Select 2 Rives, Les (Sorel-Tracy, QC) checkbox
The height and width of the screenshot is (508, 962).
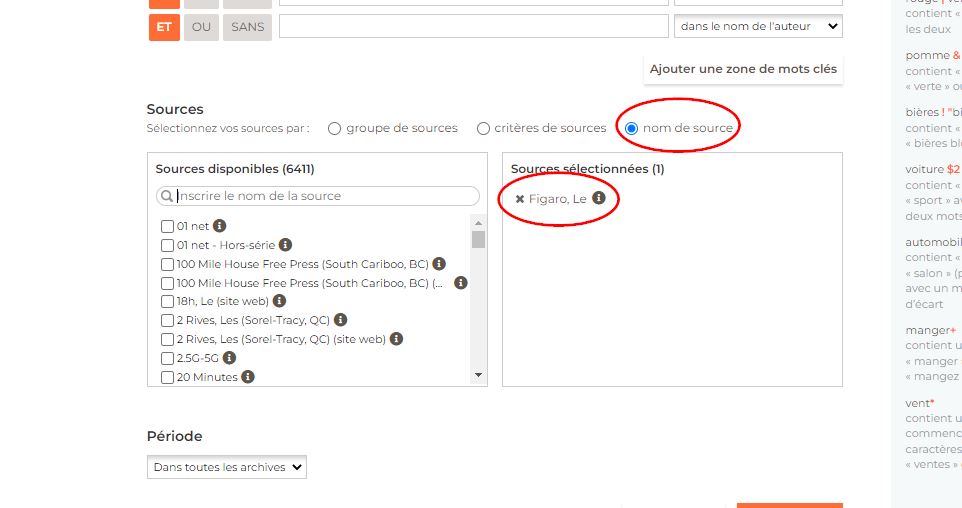coord(167,320)
